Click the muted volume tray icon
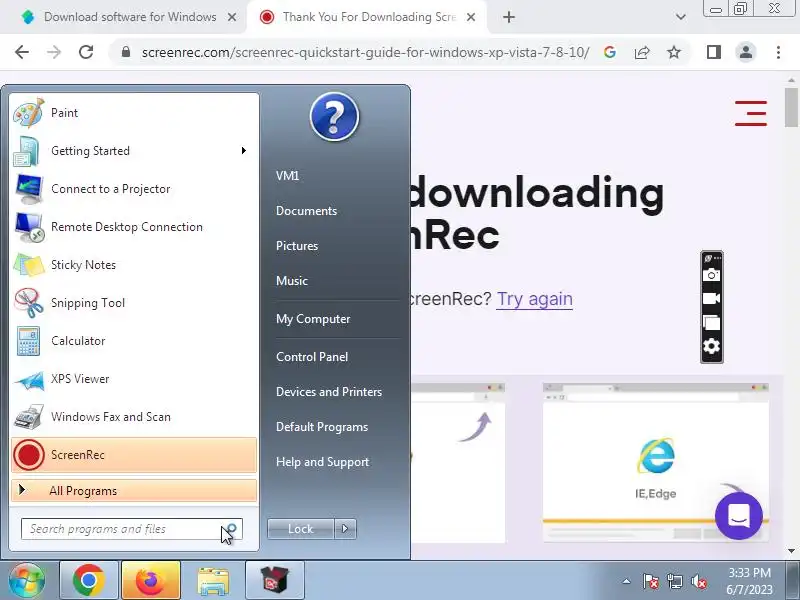The height and width of the screenshot is (600, 800). coord(698,581)
